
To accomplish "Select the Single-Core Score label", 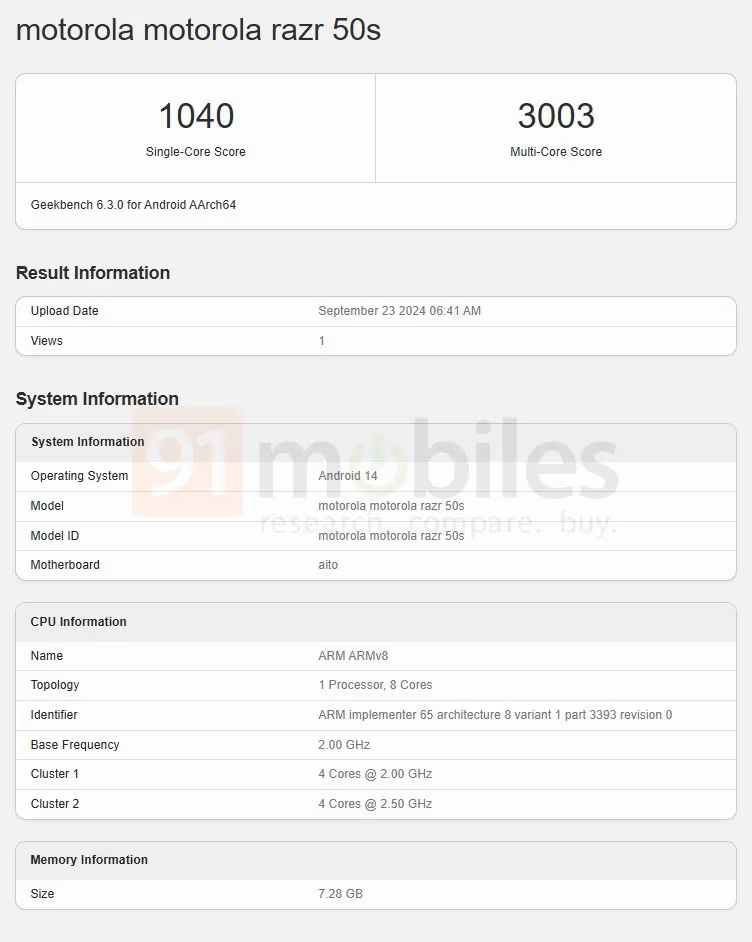I will pos(196,152).
